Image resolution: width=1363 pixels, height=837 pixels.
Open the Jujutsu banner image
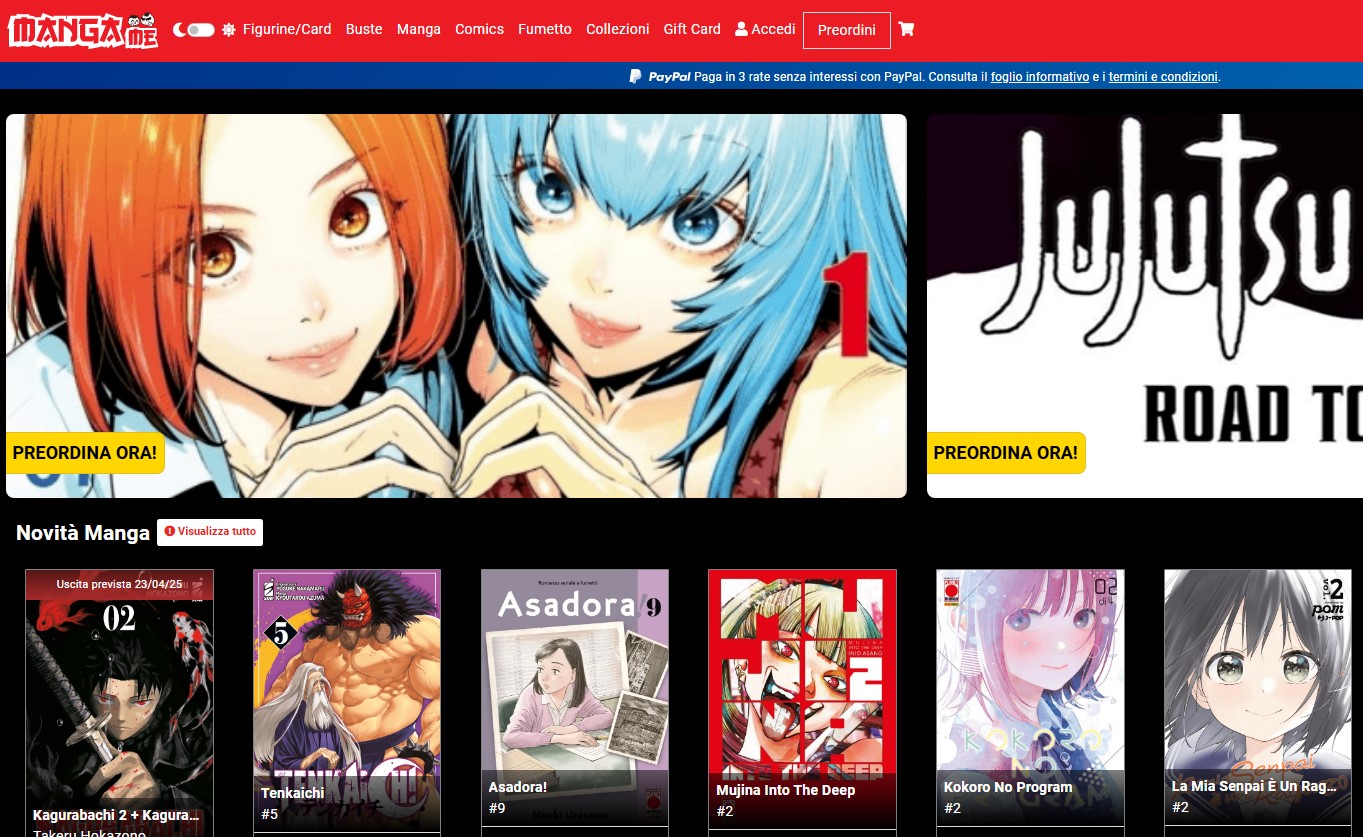pos(1145,305)
